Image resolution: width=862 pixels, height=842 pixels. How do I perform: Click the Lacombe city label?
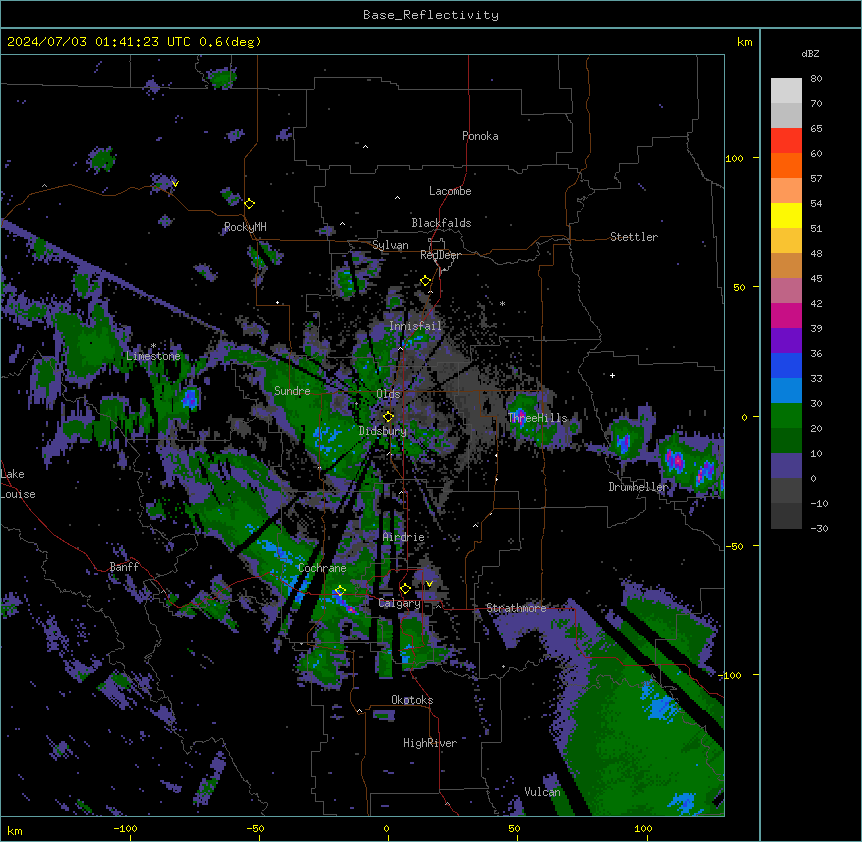pyautogui.click(x=450, y=191)
